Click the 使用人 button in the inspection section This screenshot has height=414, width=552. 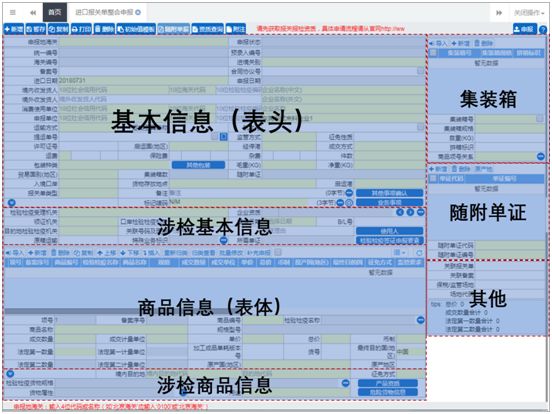[x=389, y=231]
